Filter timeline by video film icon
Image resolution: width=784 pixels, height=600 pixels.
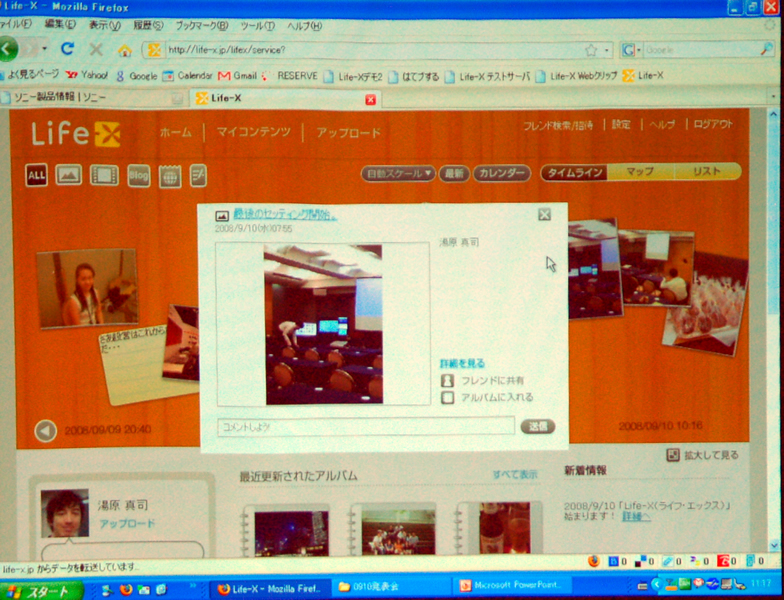click(104, 175)
